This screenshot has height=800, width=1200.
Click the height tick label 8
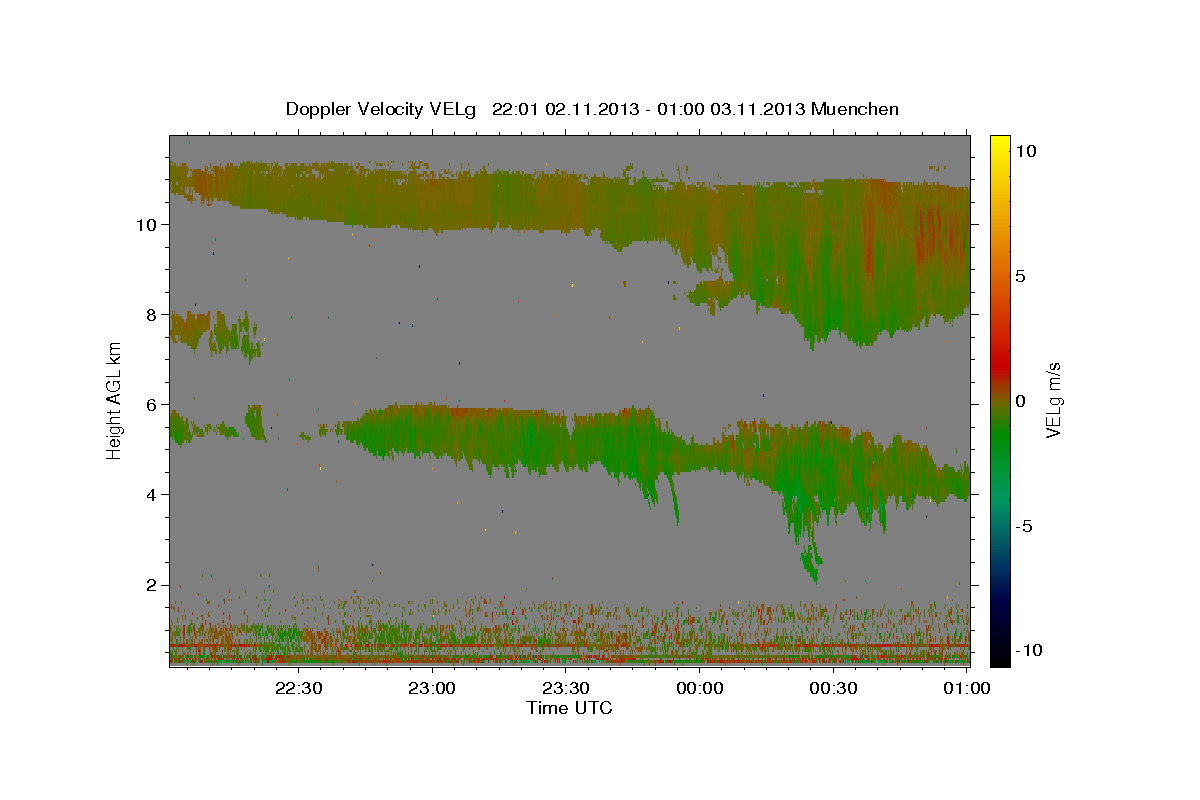pos(152,315)
